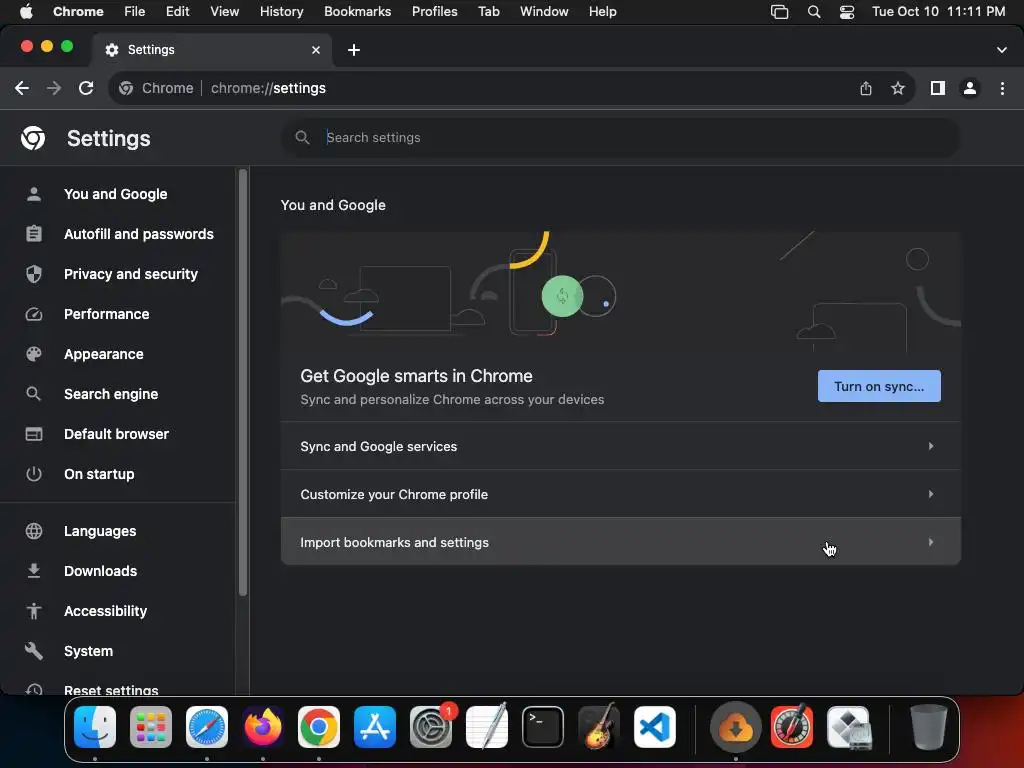Open macOS Control Center icon
Viewport: 1024px width, 768px height.
pyautogui.click(x=847, y=12)
